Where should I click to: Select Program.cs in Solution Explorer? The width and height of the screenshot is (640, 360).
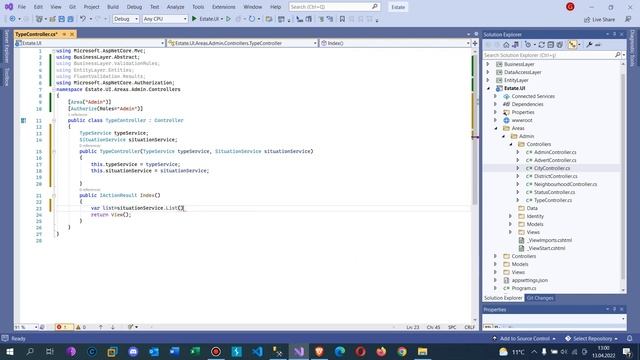(x=524, y=288)
